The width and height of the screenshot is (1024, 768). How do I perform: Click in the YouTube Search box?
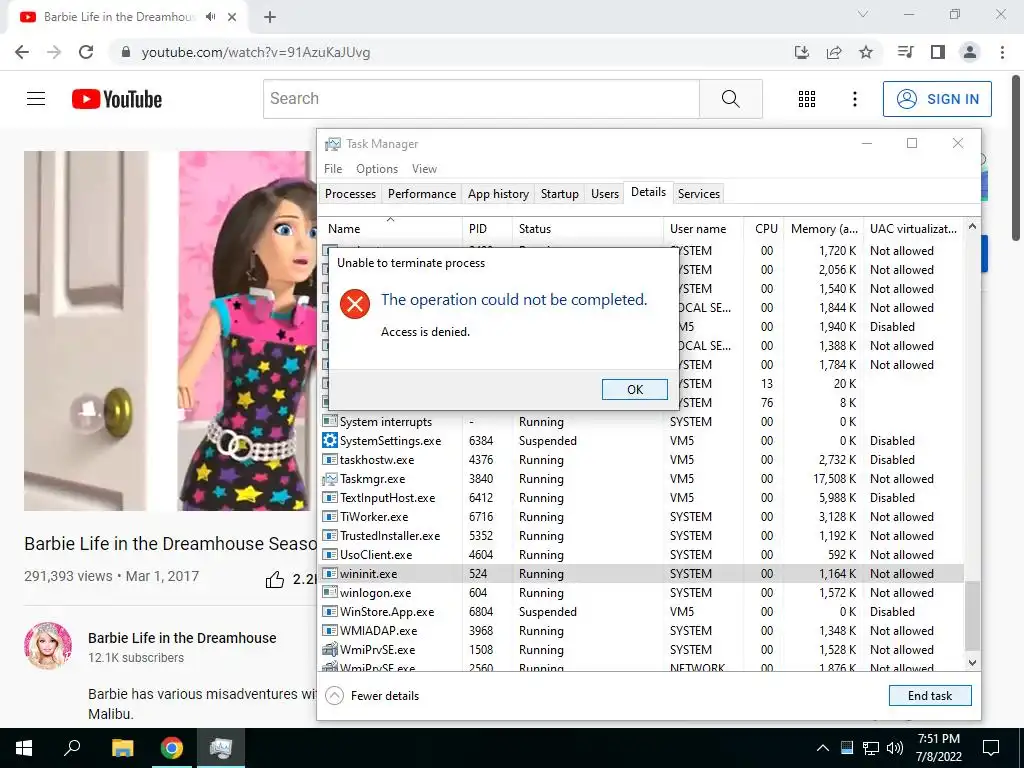[x=481, y=99]
